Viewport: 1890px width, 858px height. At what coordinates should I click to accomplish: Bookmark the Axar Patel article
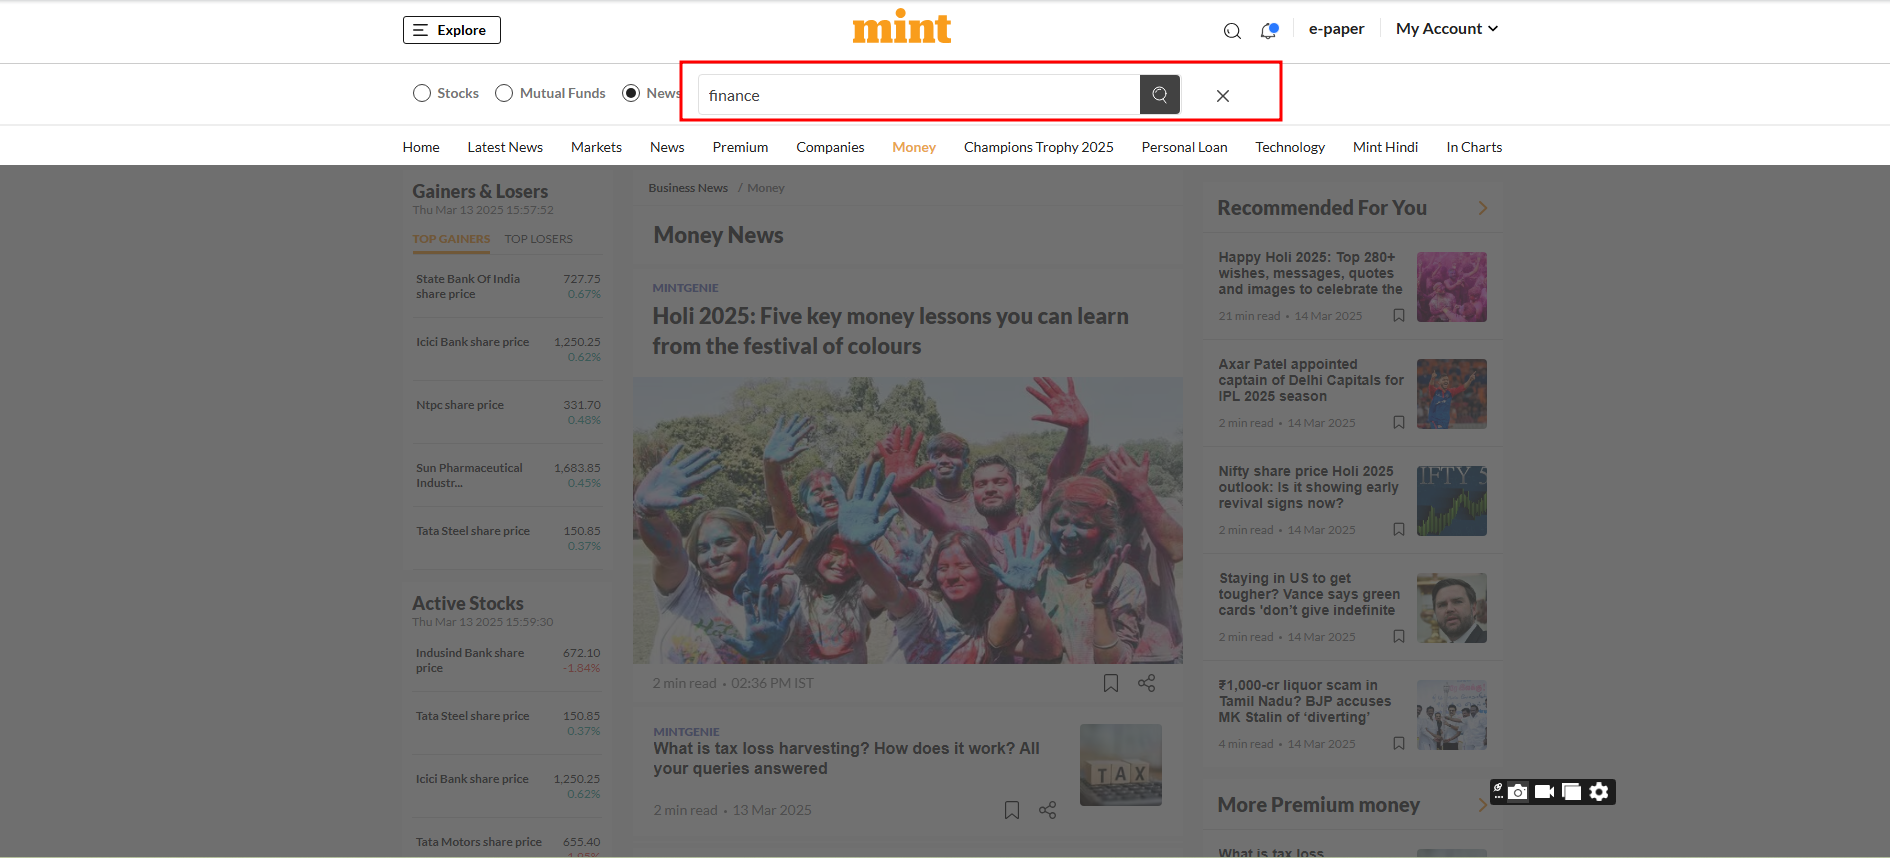click(1399, 423)
